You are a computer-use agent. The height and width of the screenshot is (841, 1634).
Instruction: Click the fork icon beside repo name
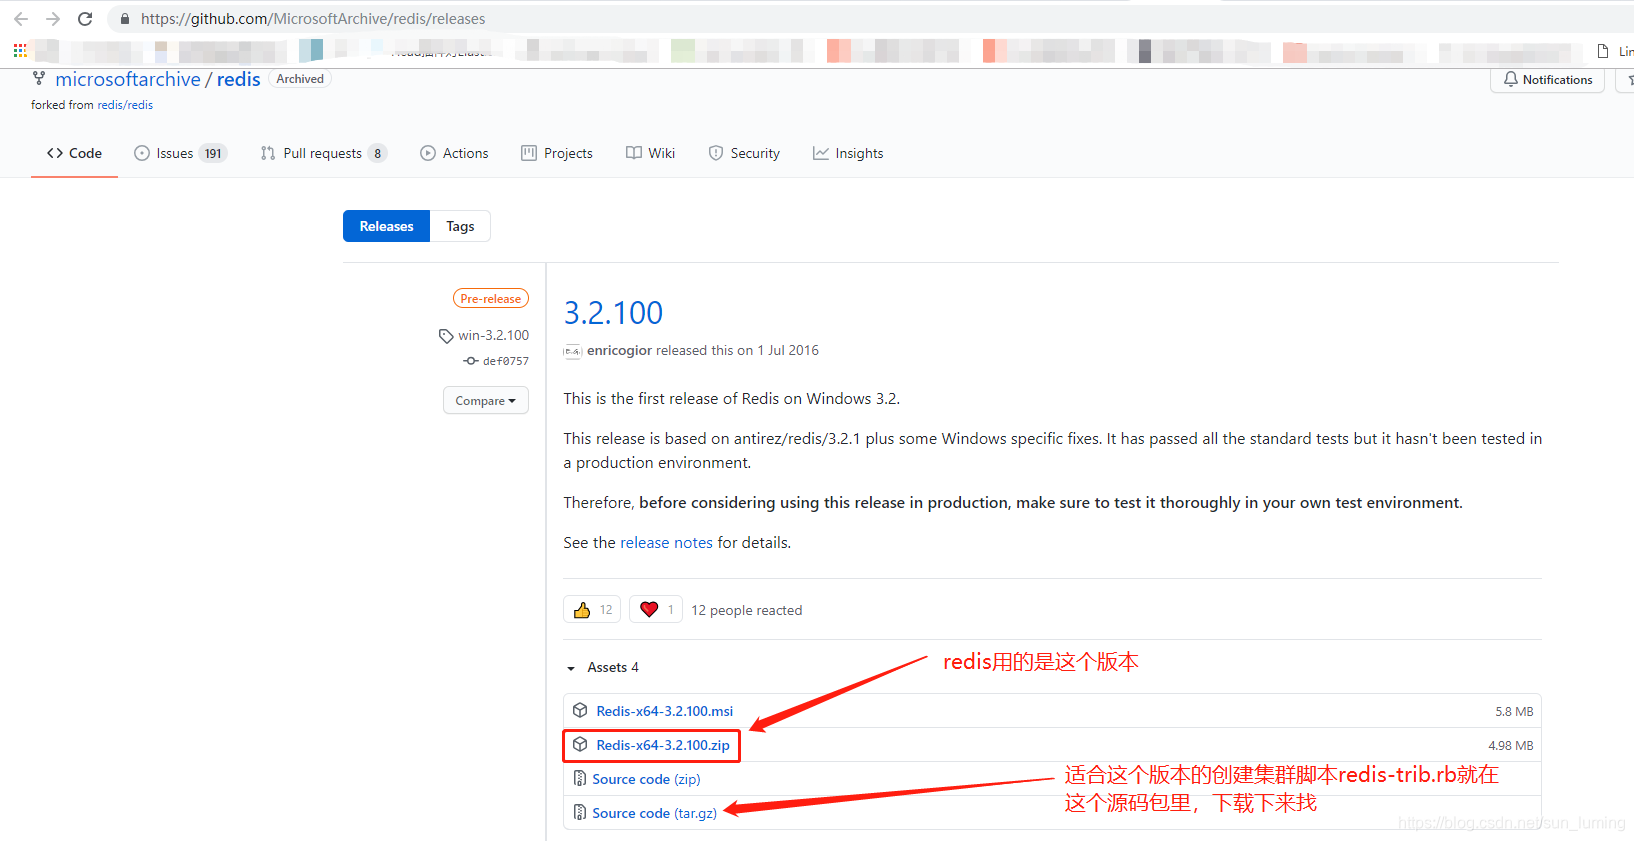pyautogui.click(x=39, y=78)
